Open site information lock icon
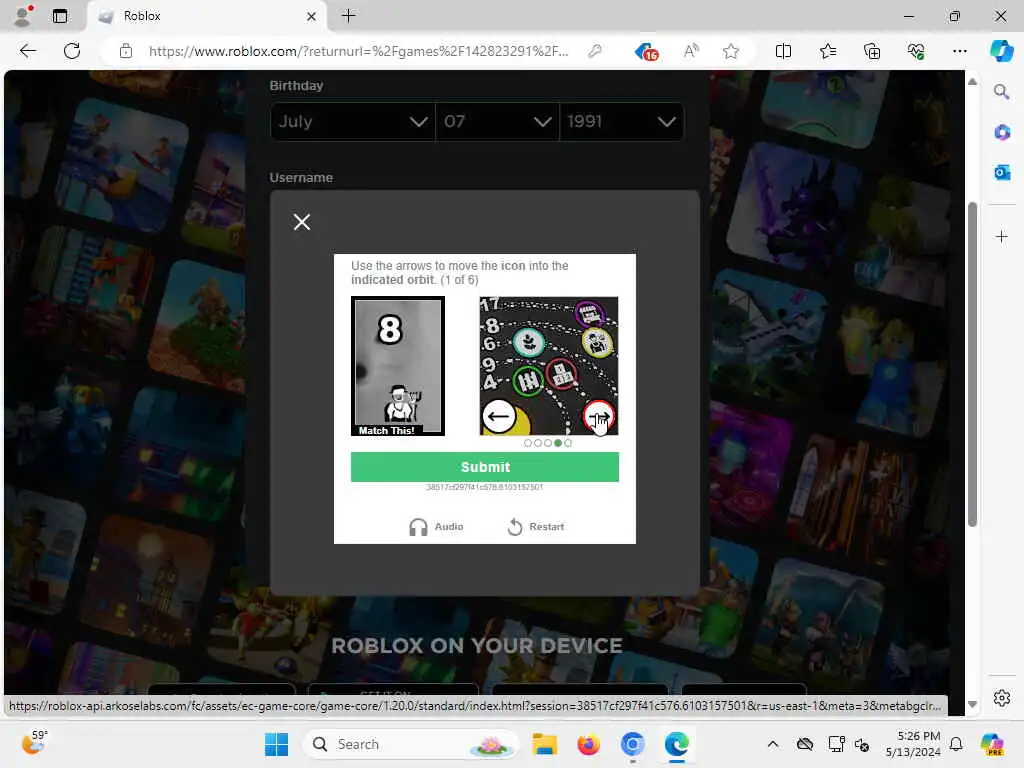 [126, 51]
